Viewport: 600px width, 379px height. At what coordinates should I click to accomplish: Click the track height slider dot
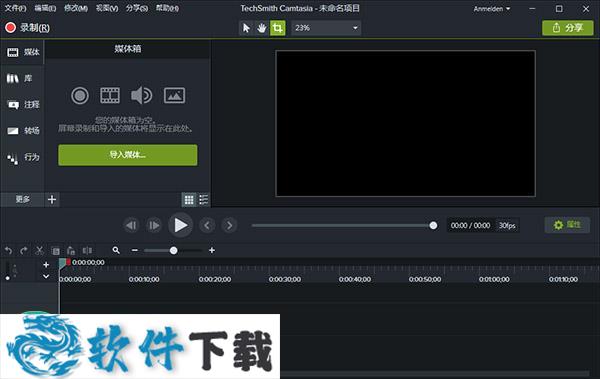point(8,278)
